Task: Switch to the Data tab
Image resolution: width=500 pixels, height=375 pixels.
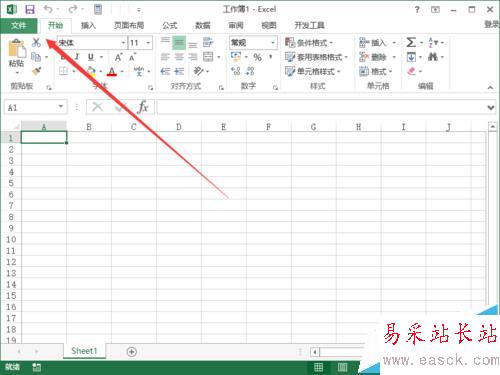Action: pyautogui.click(x=203, y=25)
